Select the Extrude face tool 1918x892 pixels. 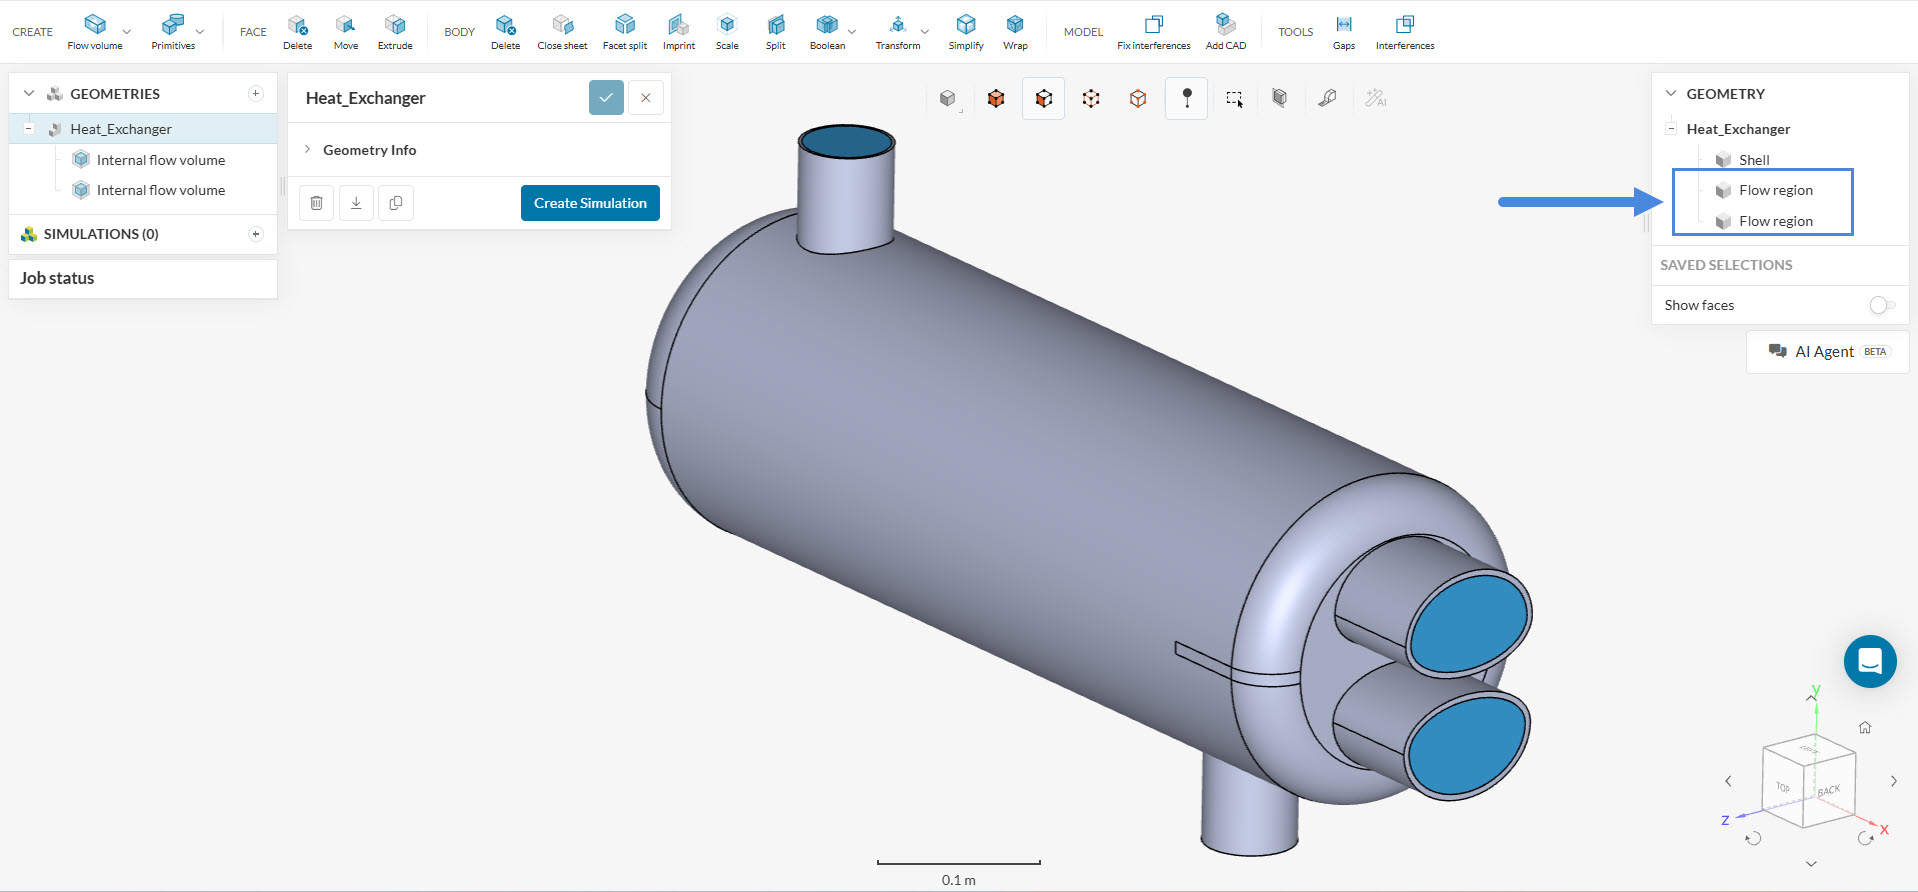tap(395, 25)
